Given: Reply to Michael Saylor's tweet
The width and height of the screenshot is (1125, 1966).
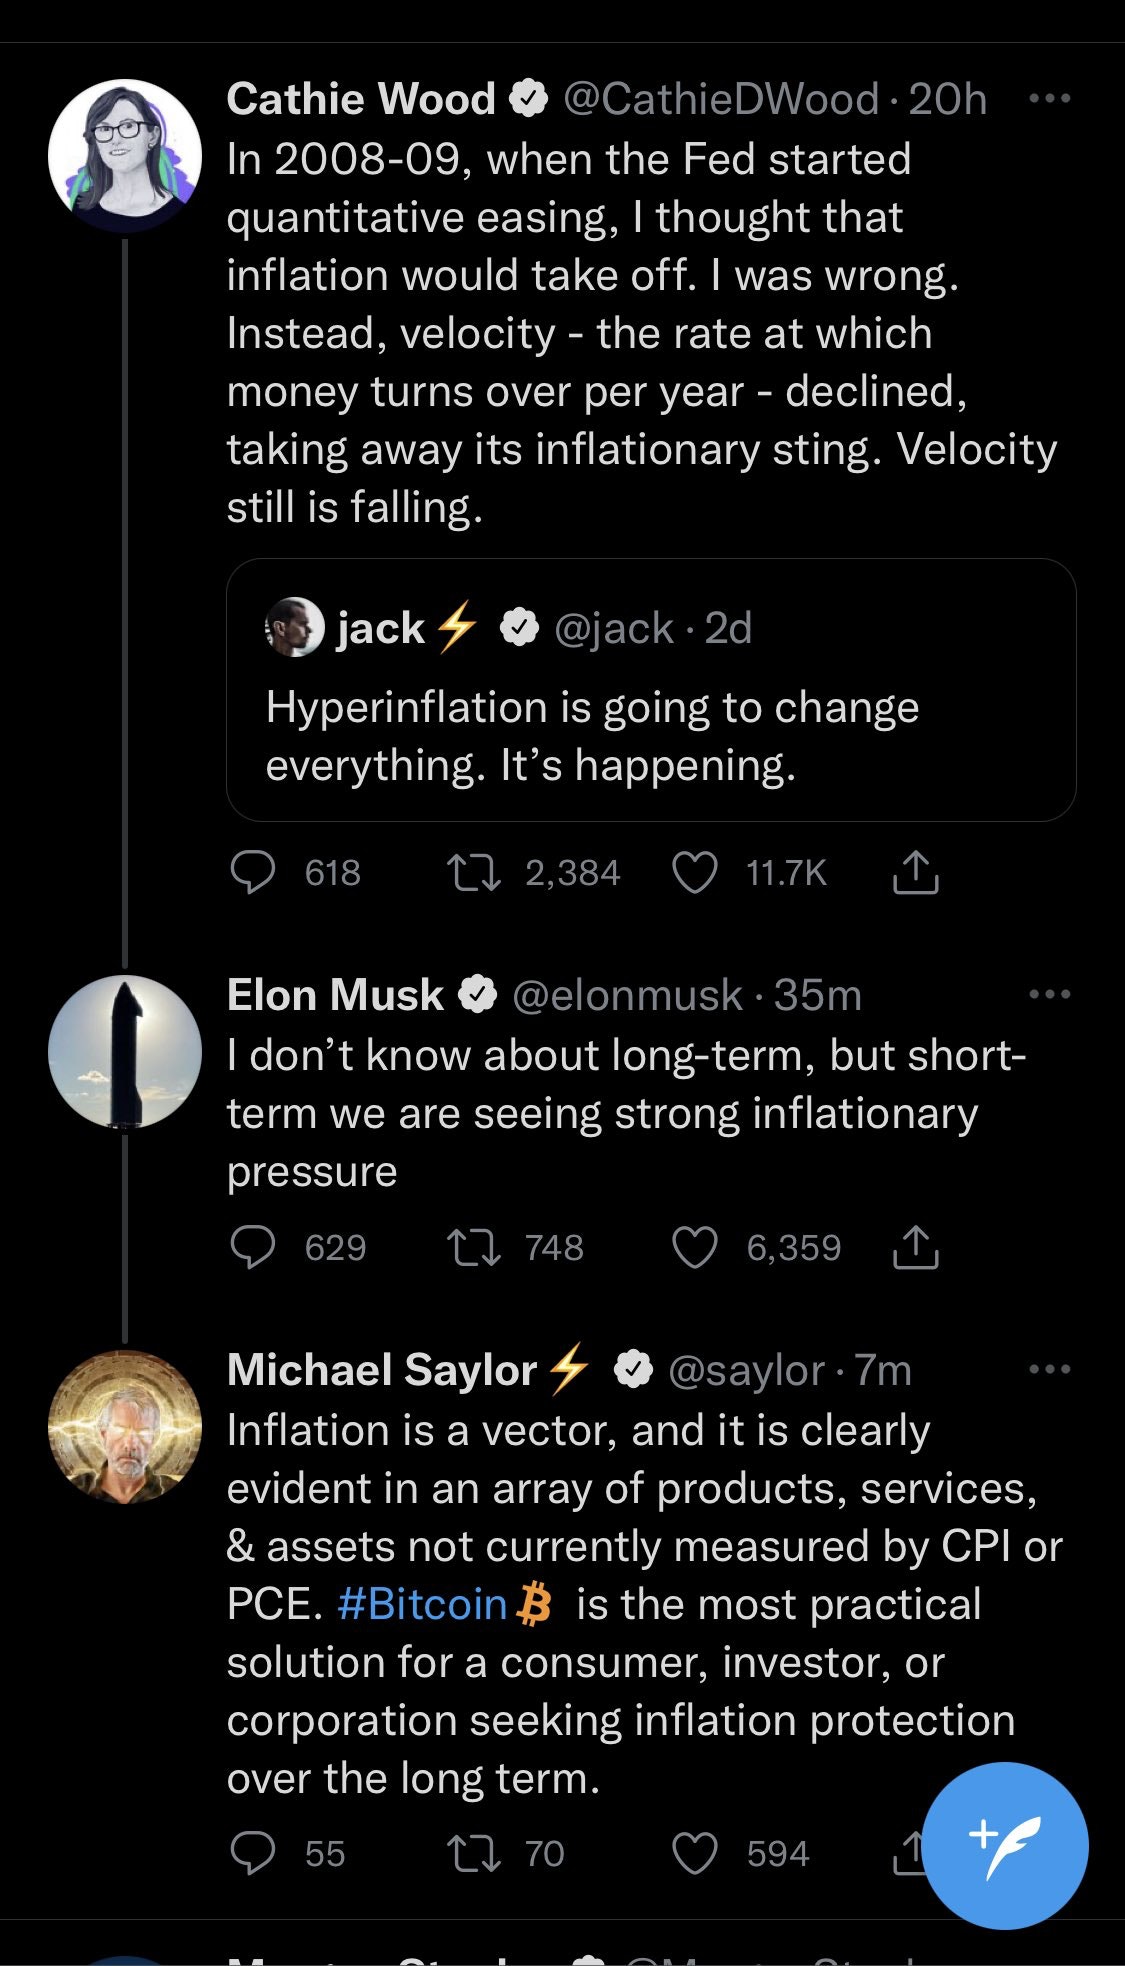Looking at the screenshot, I should [x=253, y=1853].
